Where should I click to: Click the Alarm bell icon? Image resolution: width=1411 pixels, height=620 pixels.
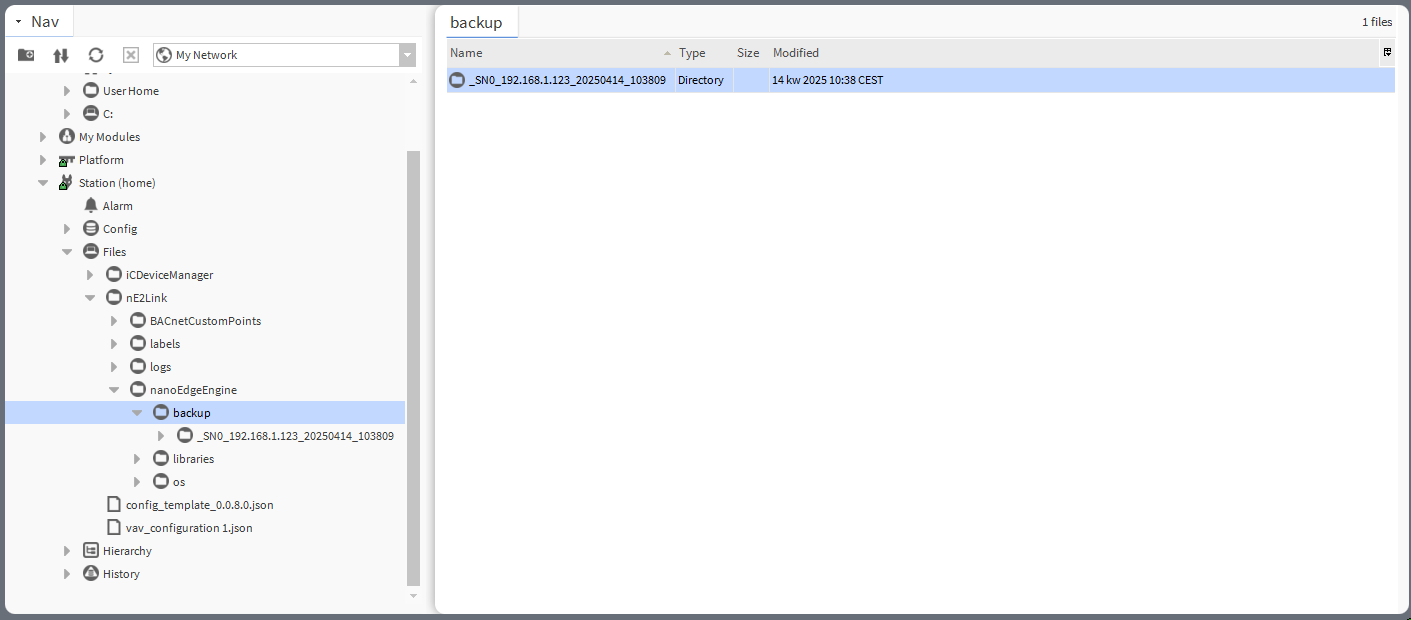[91, 205]
